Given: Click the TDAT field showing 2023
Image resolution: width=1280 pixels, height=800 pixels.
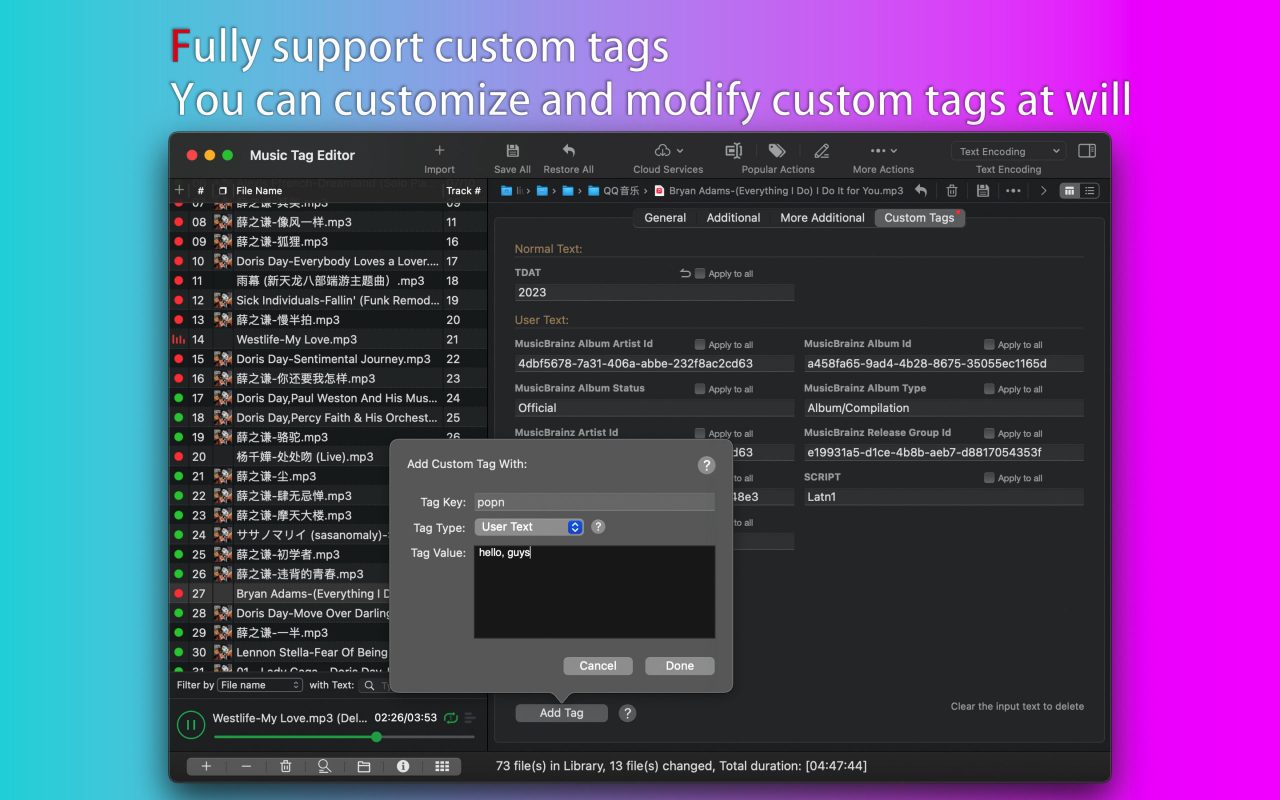Looking at the screenshot, I should (654, 293).
